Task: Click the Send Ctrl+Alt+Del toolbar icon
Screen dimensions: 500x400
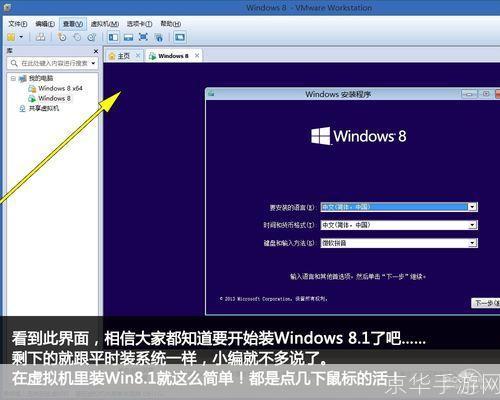Action: [x=40, y=37]
